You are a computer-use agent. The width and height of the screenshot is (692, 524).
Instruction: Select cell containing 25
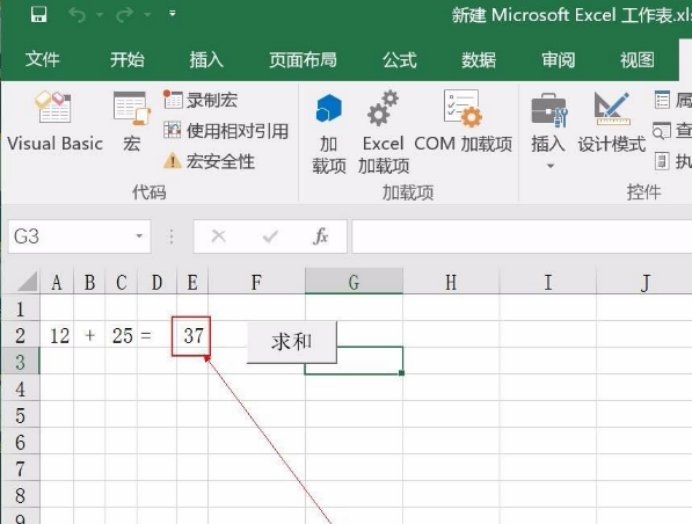click(x=121, y=335)
